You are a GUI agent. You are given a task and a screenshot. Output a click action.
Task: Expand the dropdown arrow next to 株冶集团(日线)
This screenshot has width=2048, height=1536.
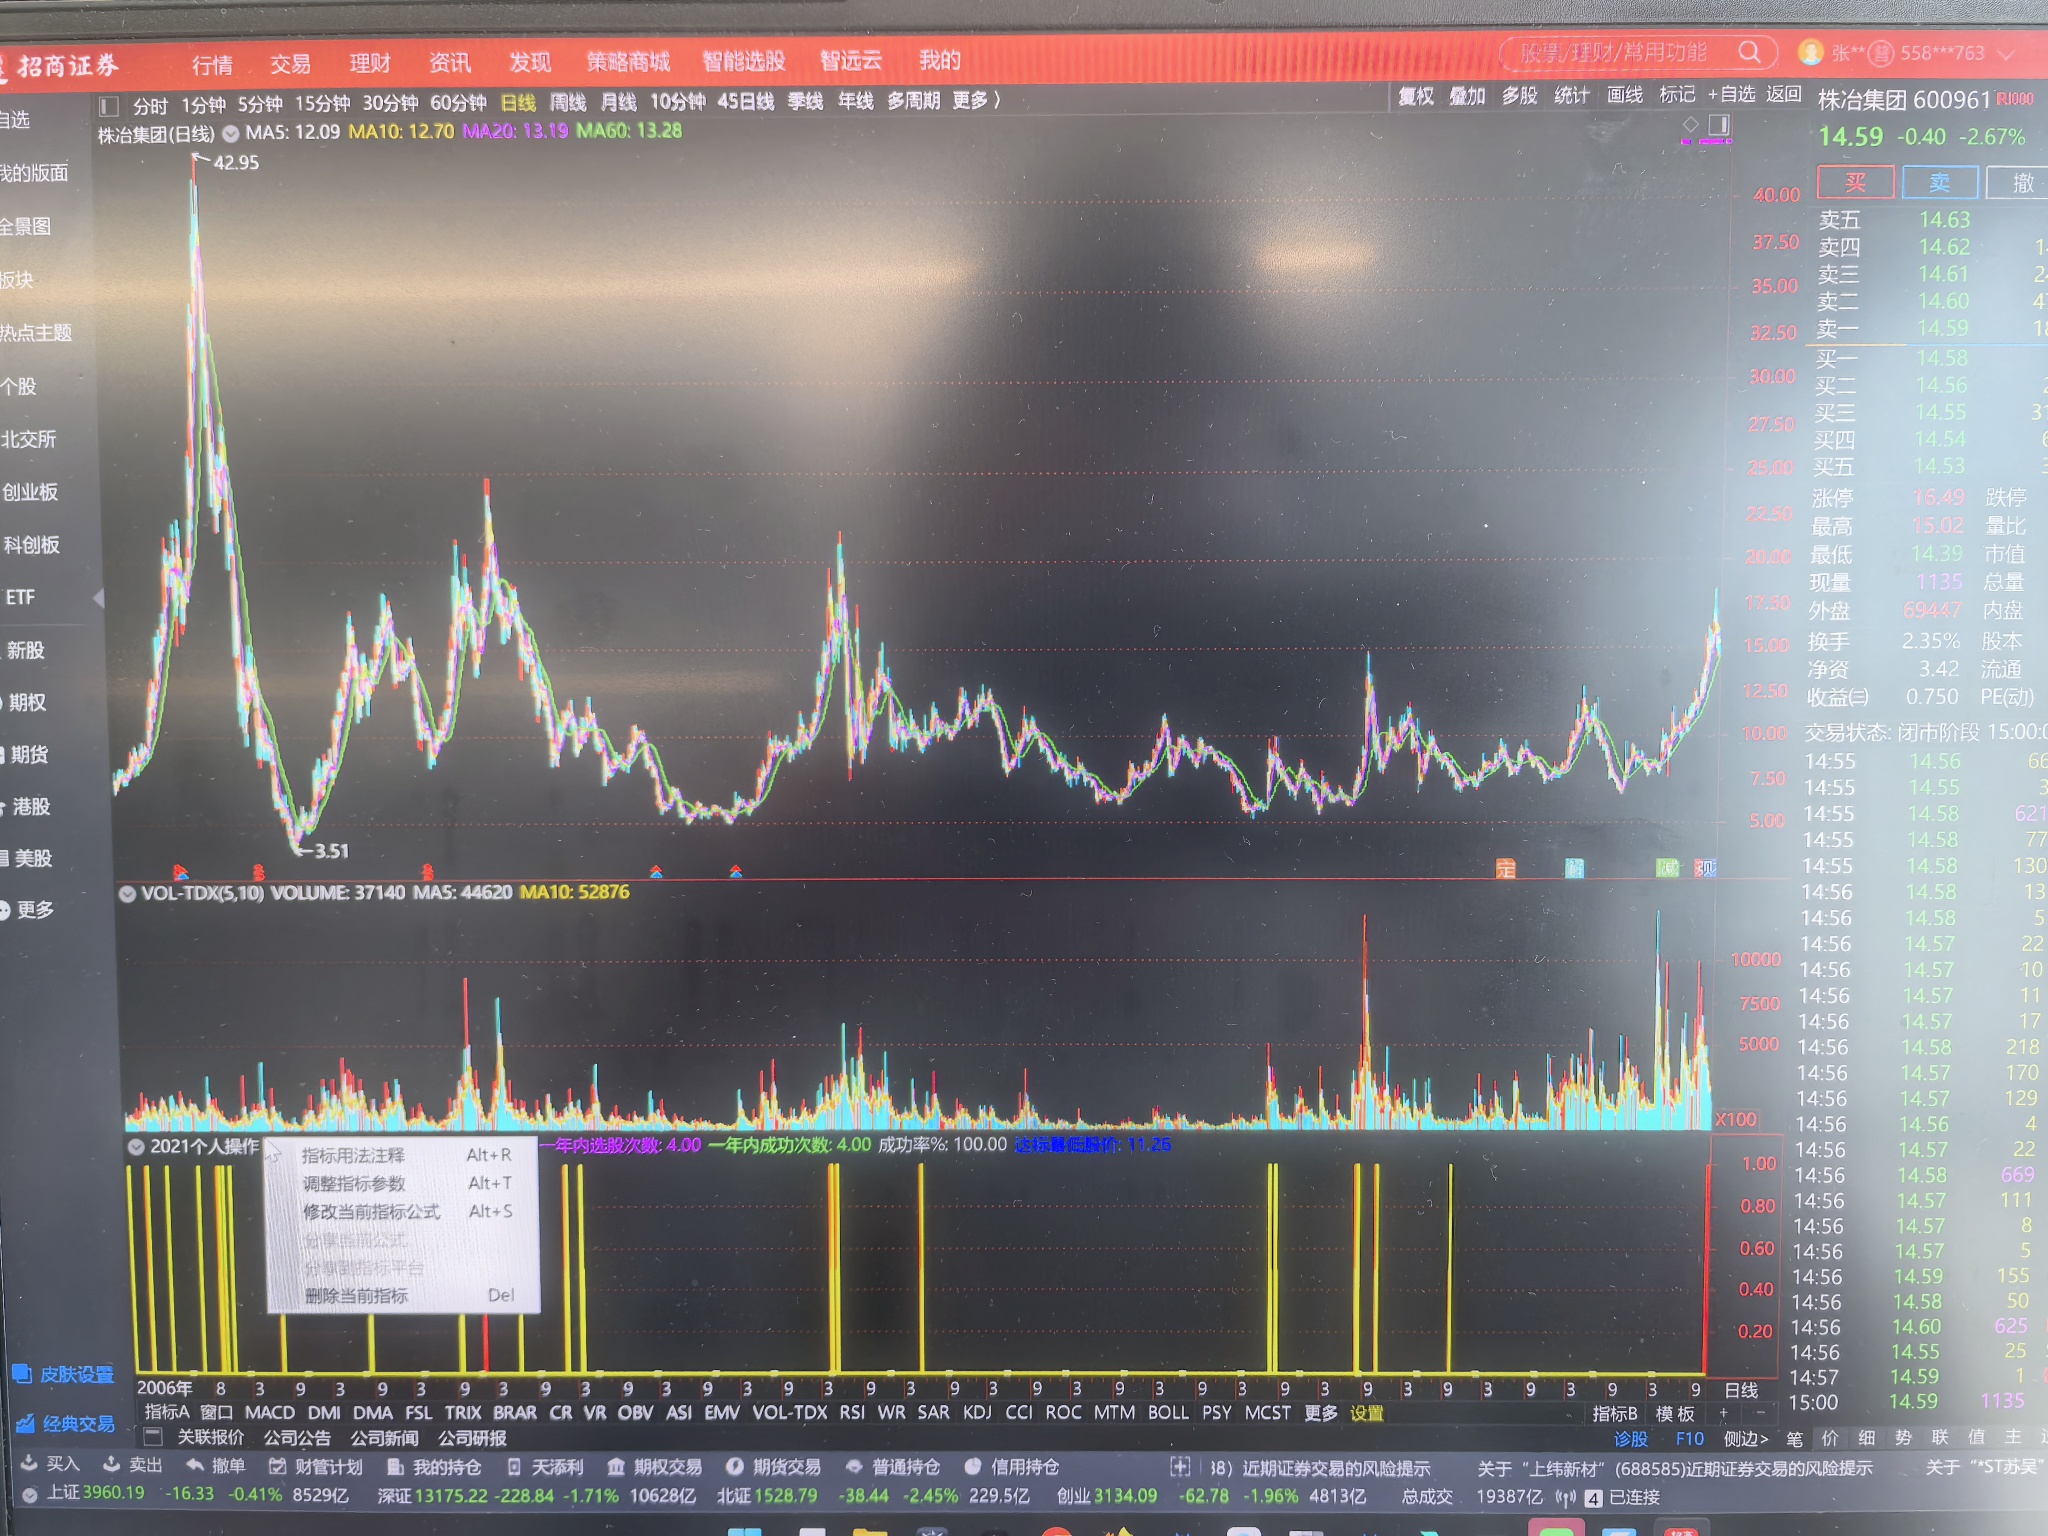tap(231, 134)
